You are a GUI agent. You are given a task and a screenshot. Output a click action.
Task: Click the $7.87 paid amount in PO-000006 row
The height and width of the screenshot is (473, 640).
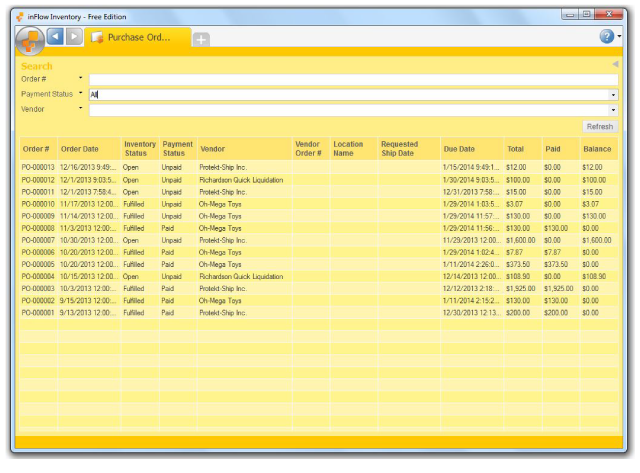(x=552, y=252)
